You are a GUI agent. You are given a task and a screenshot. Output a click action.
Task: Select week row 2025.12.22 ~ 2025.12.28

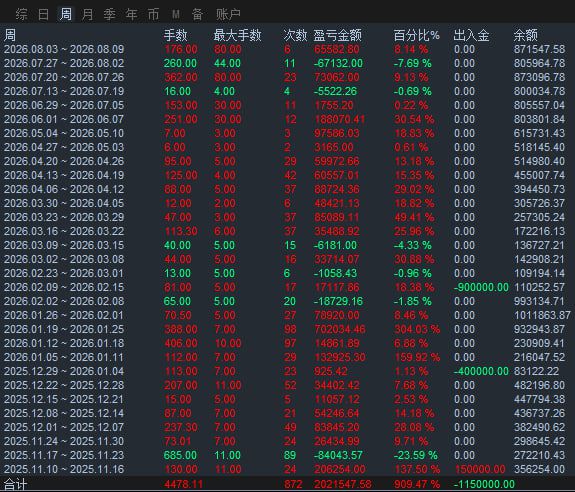[x=288, y=385]
